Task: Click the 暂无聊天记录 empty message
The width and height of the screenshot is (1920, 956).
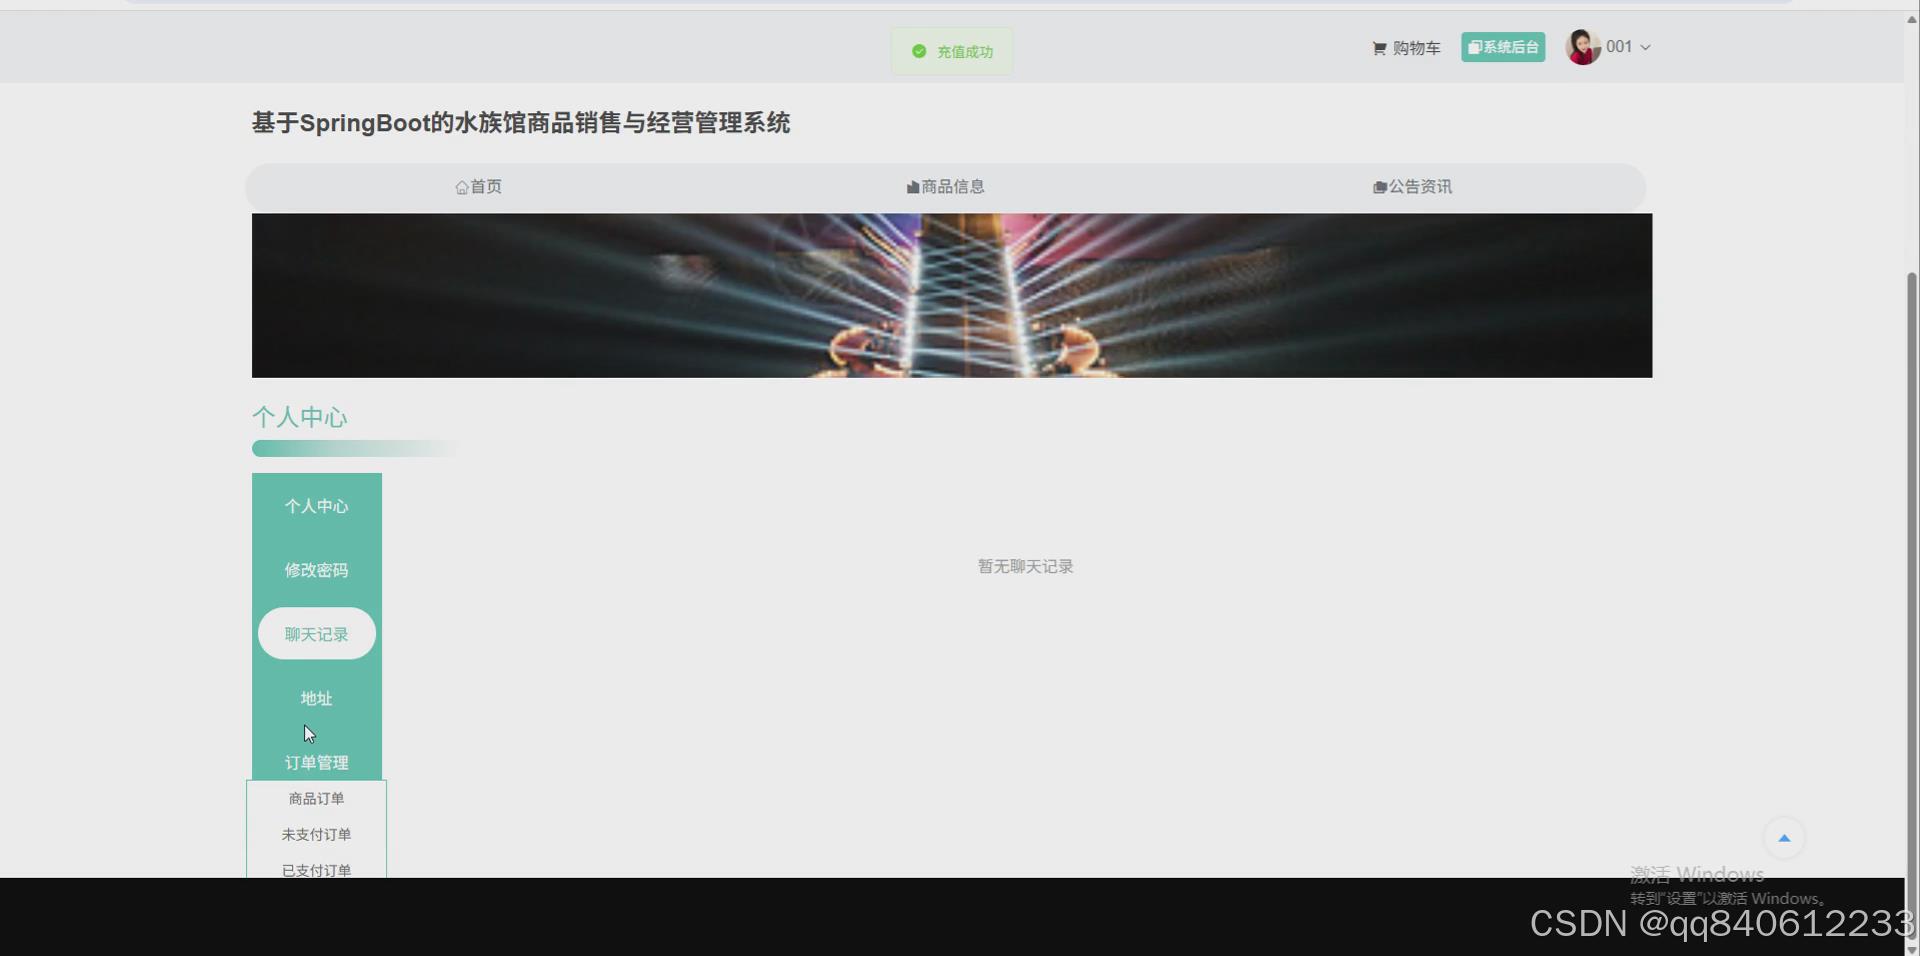Action: (x=1026, y=567)
